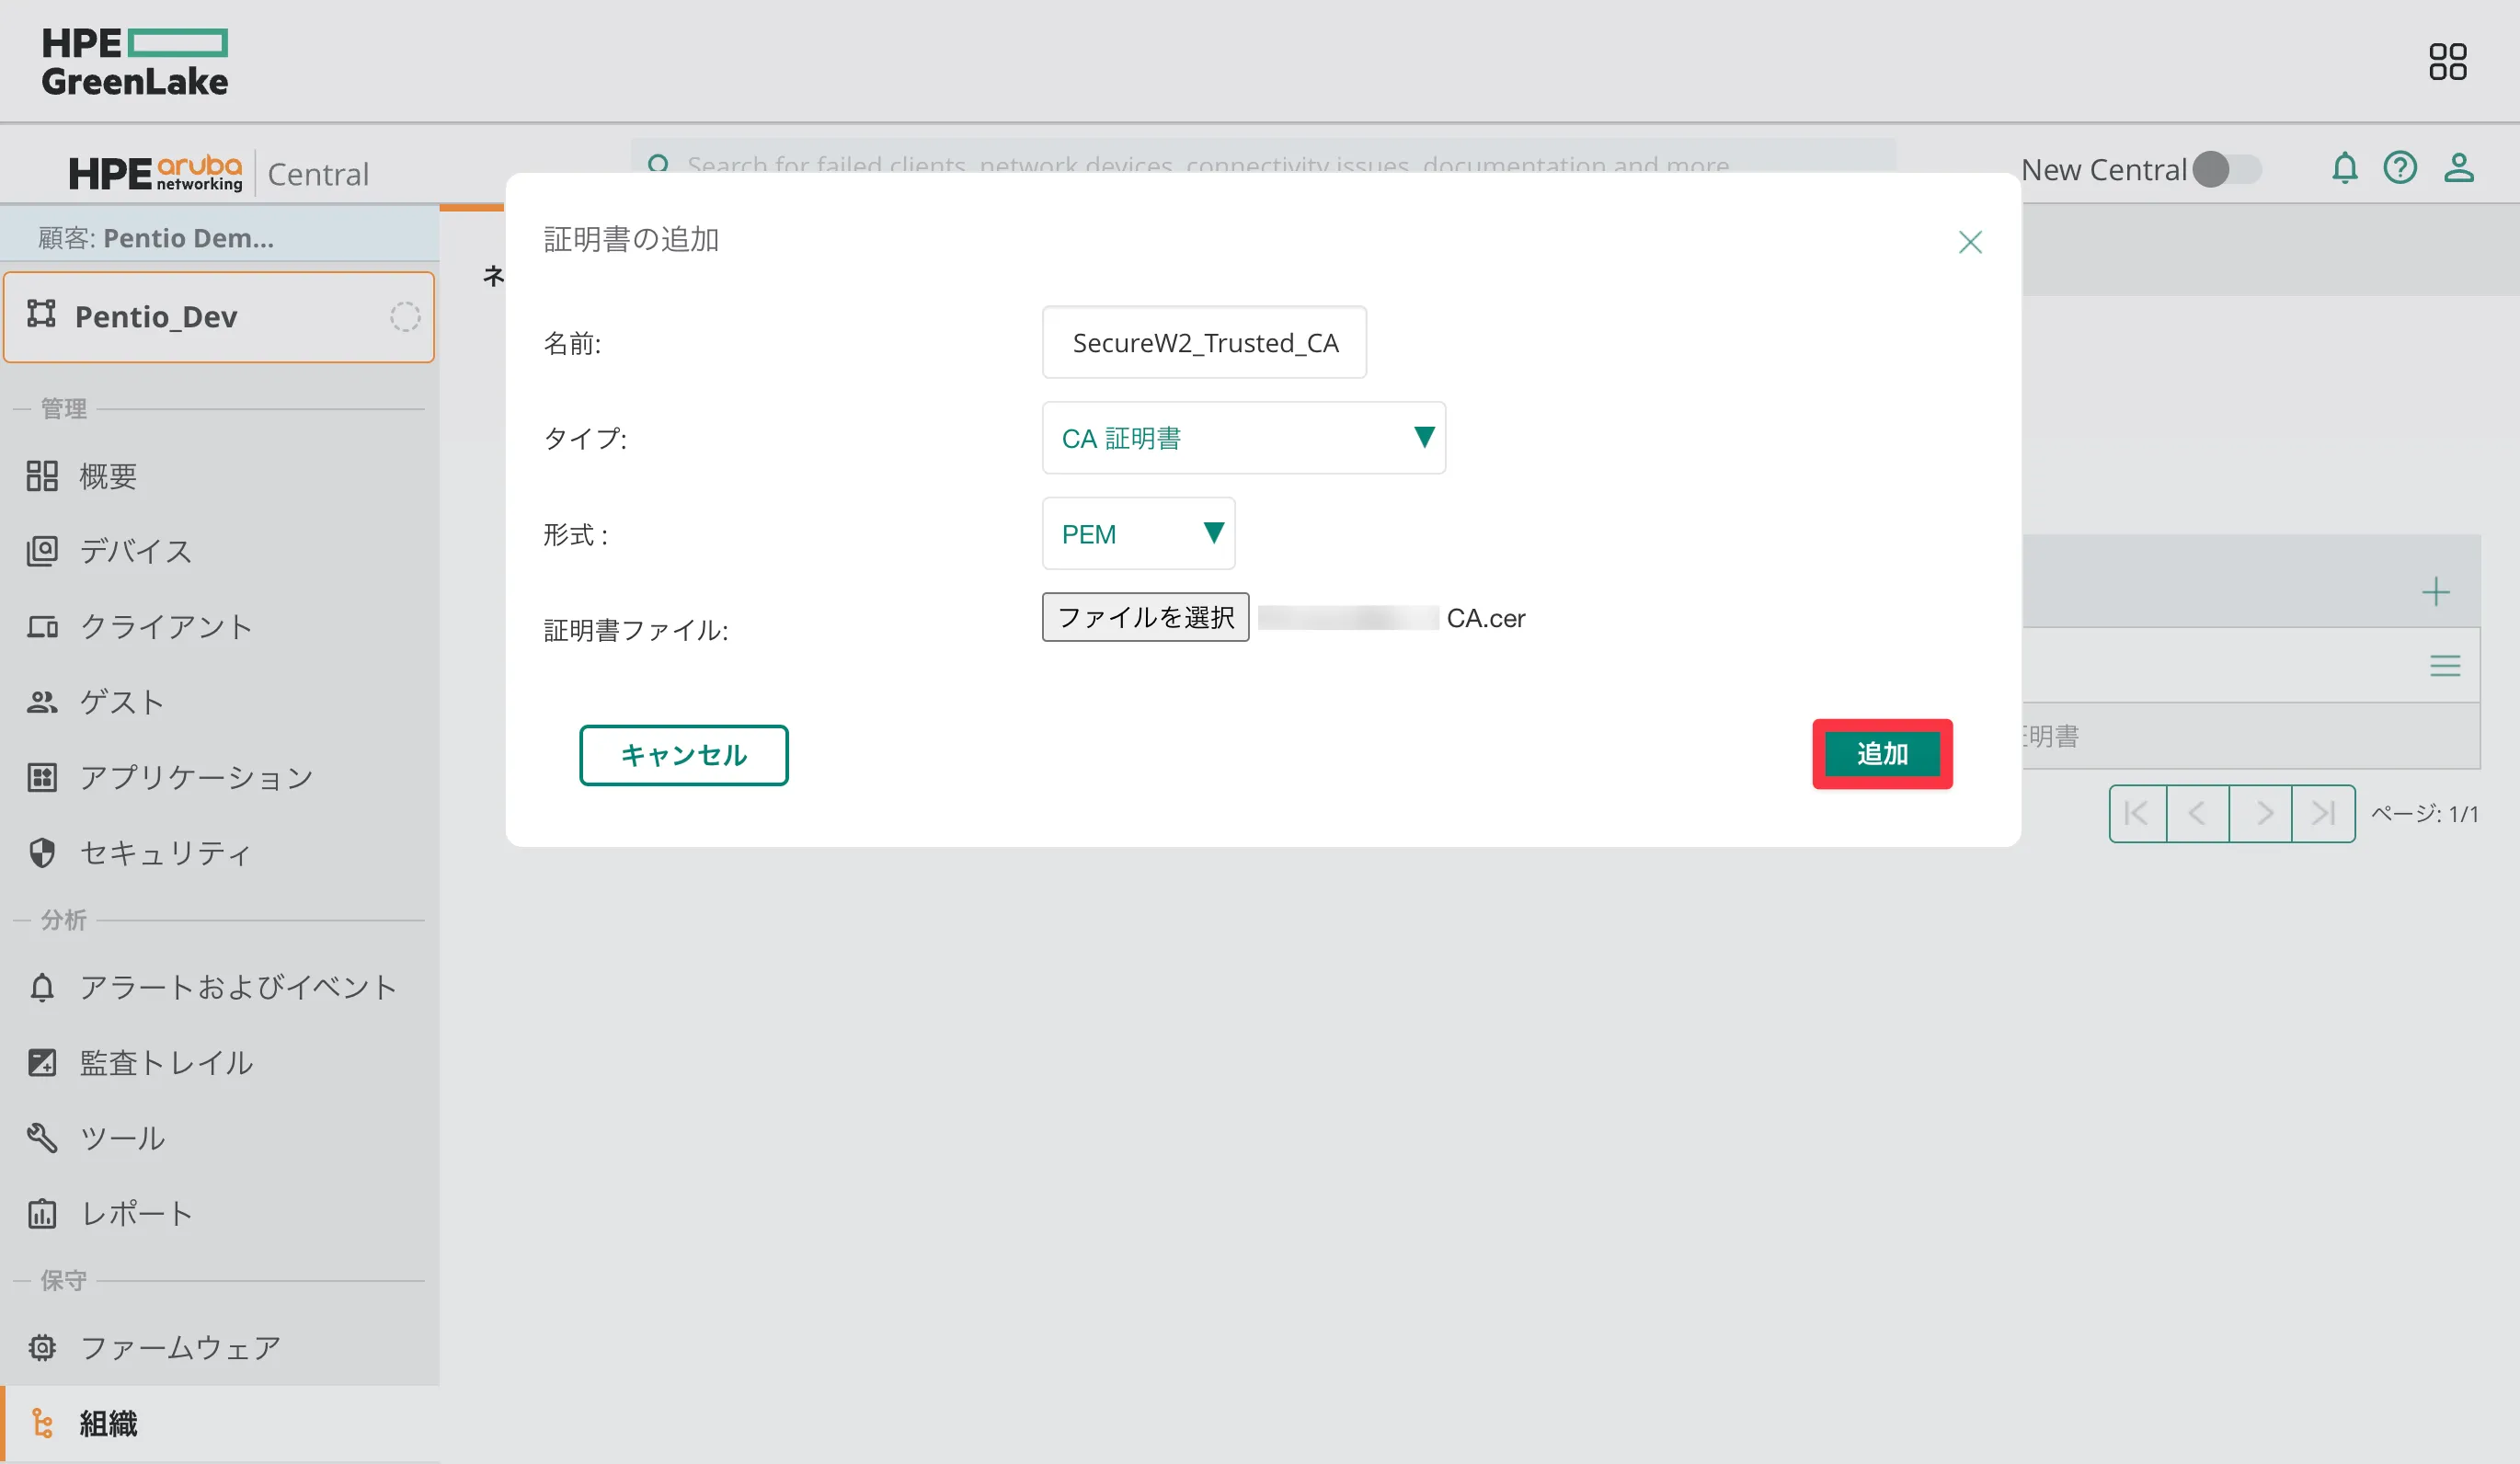
Task: Click the 追加 button
Action: point(1881,754)
